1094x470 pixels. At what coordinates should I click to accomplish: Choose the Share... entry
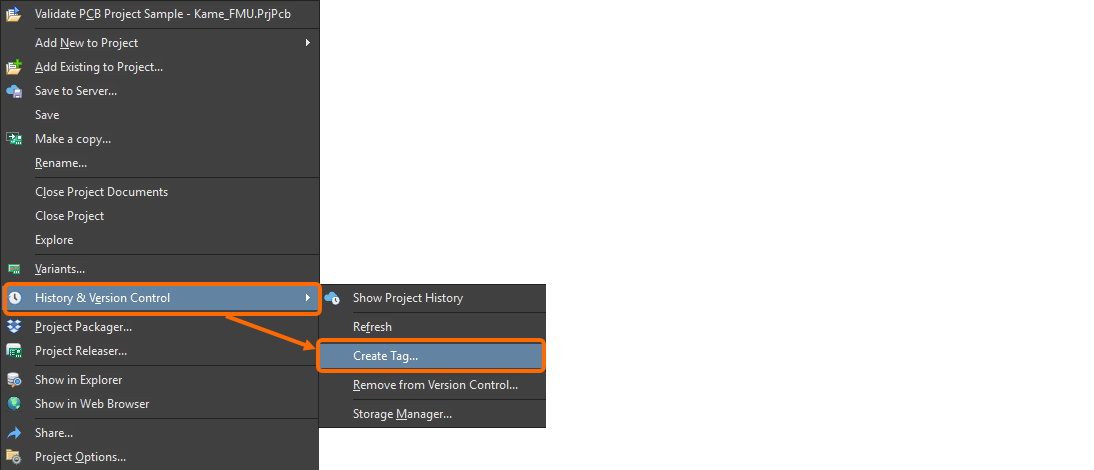click(x=160, y=433)
